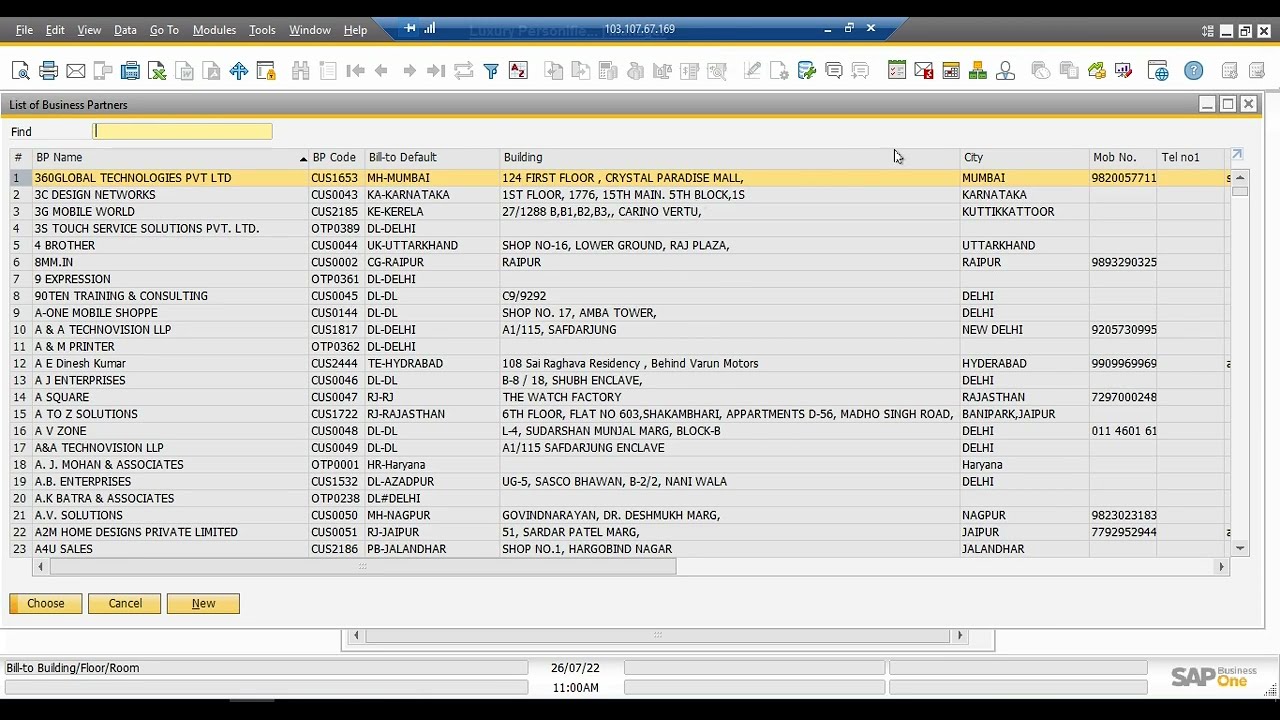Sort by BP Code column header

[334, 157]
